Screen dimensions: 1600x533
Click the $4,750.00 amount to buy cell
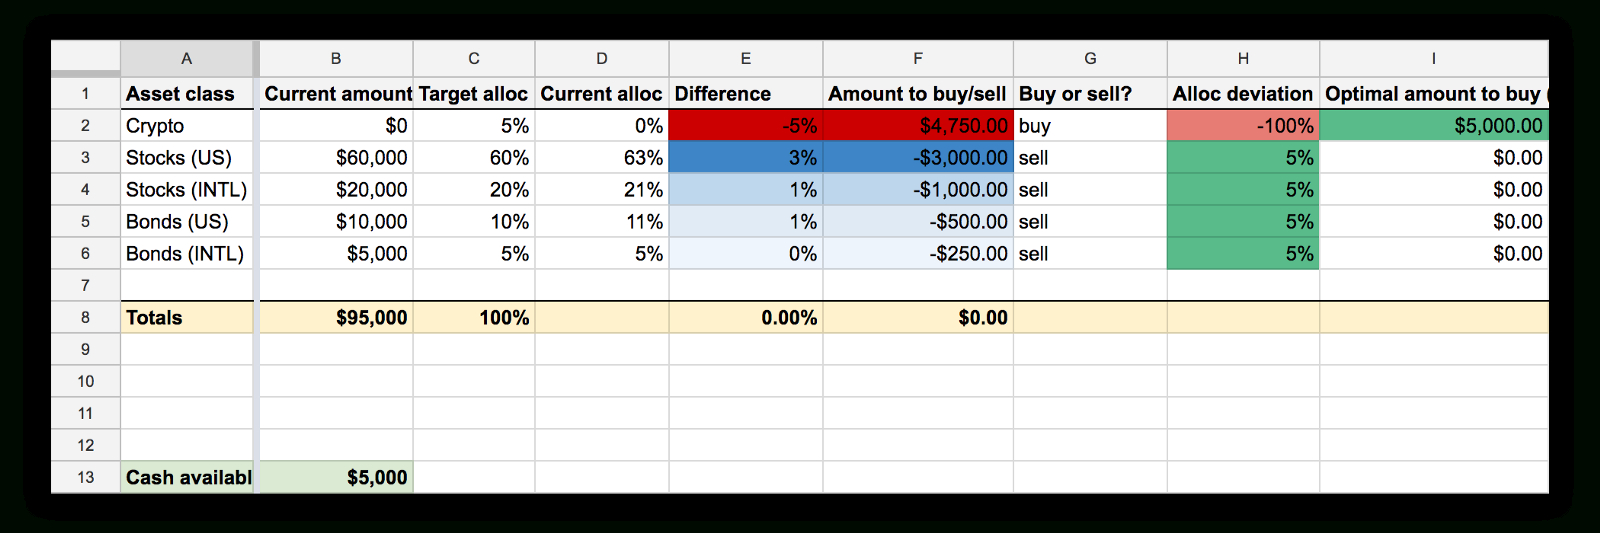pos(918,126)
